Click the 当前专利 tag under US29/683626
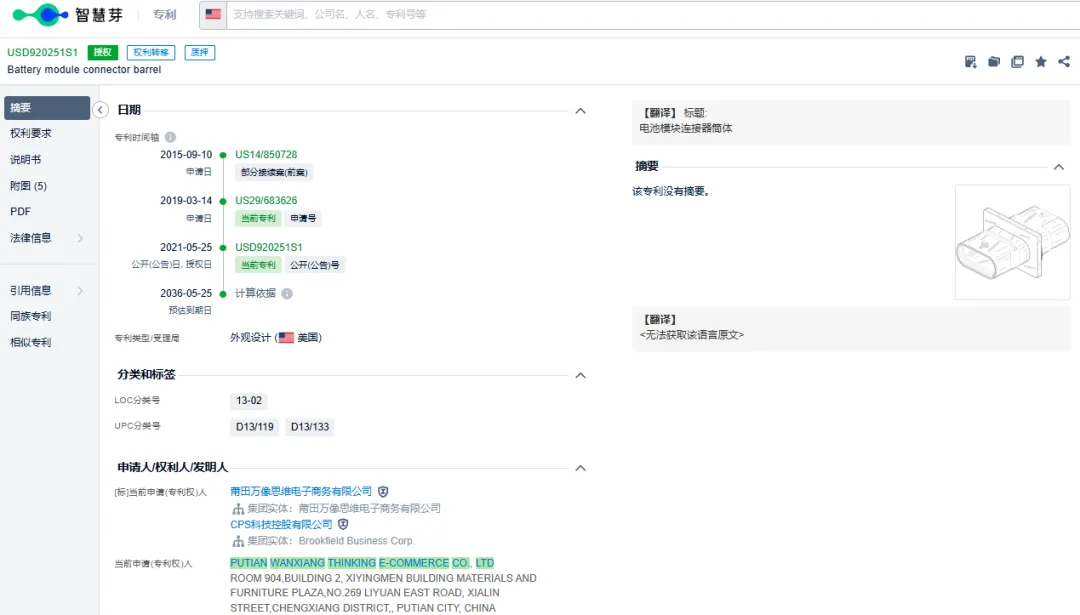Viewport: 1080px width, 615px height. [258, 218]
